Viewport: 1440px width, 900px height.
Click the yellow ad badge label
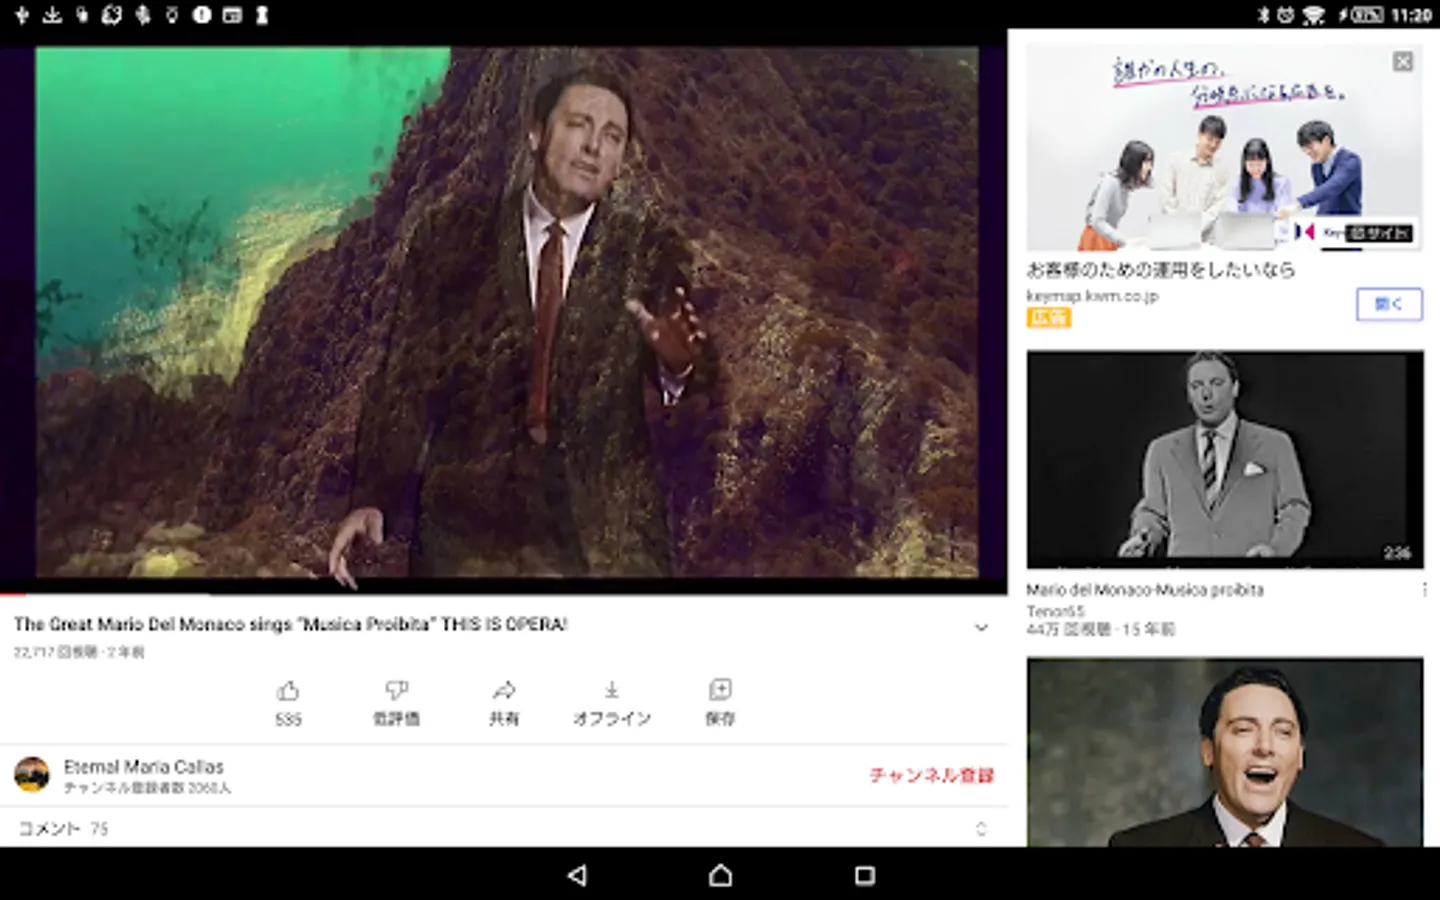[1048, 318]
